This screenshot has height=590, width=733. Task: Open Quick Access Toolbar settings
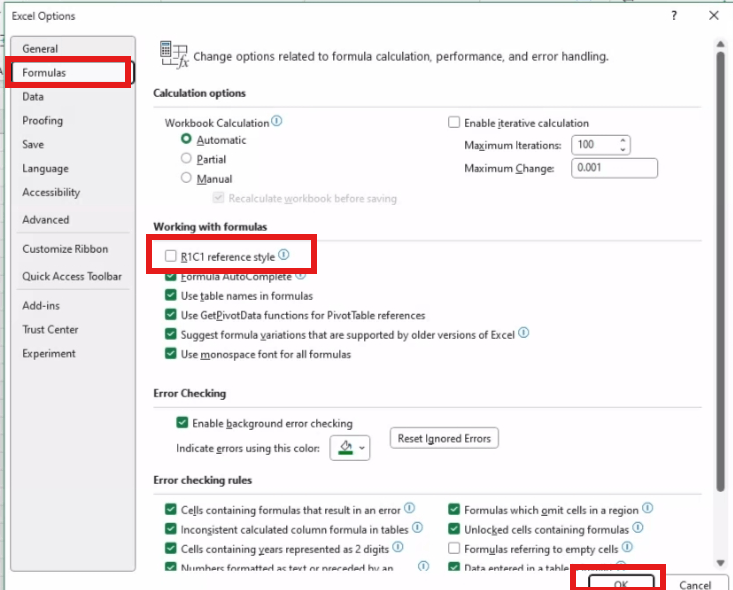(72, 276)
